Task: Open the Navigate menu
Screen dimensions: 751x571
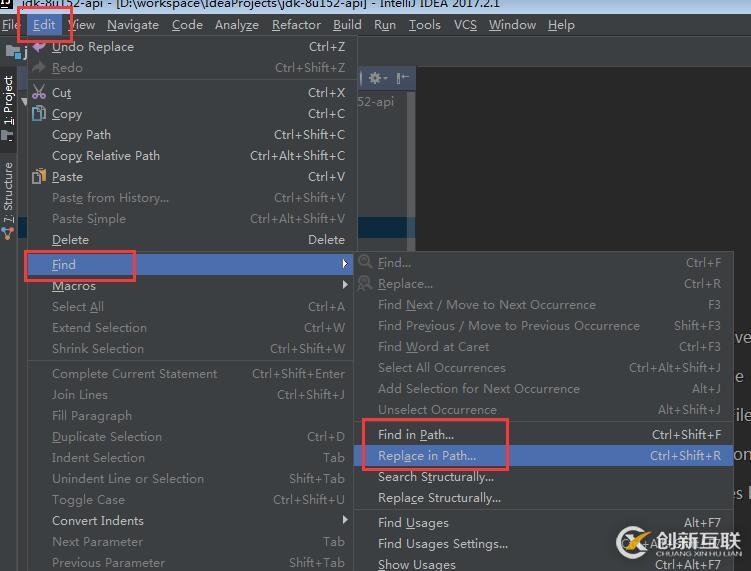Action: click(133, 25)
